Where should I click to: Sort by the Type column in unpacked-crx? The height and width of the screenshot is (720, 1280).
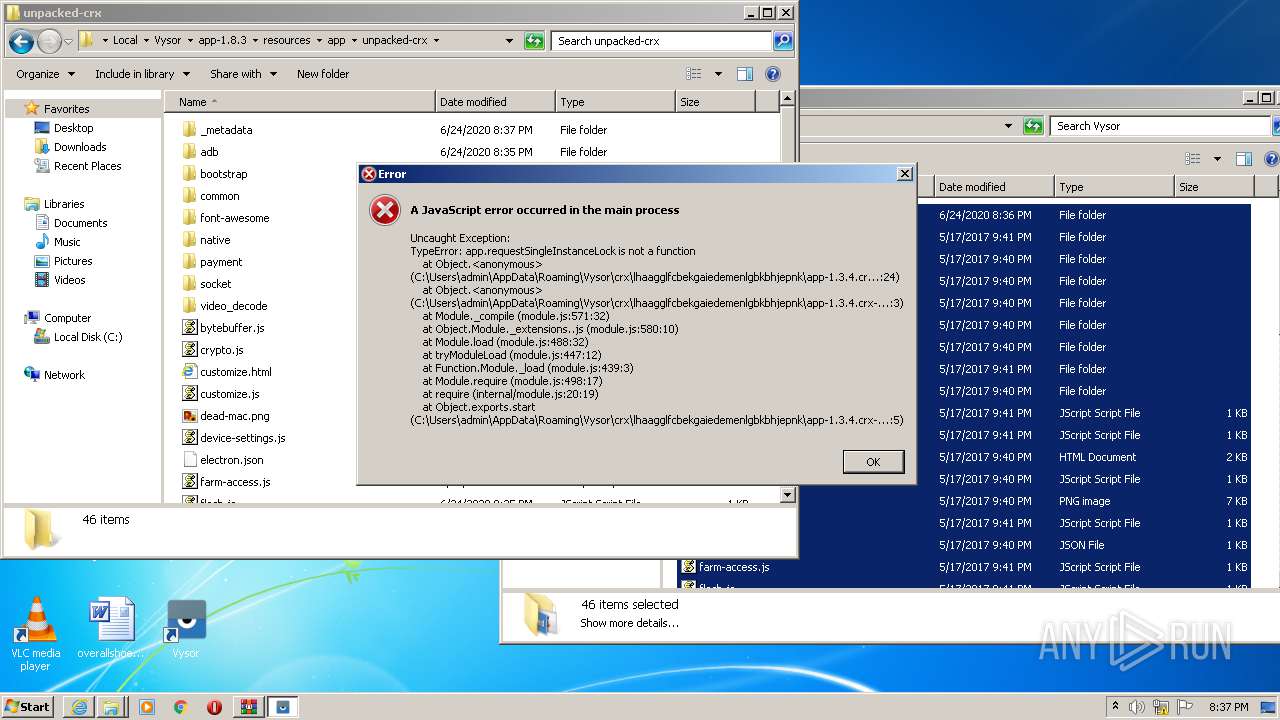click(x=615, y=102)
